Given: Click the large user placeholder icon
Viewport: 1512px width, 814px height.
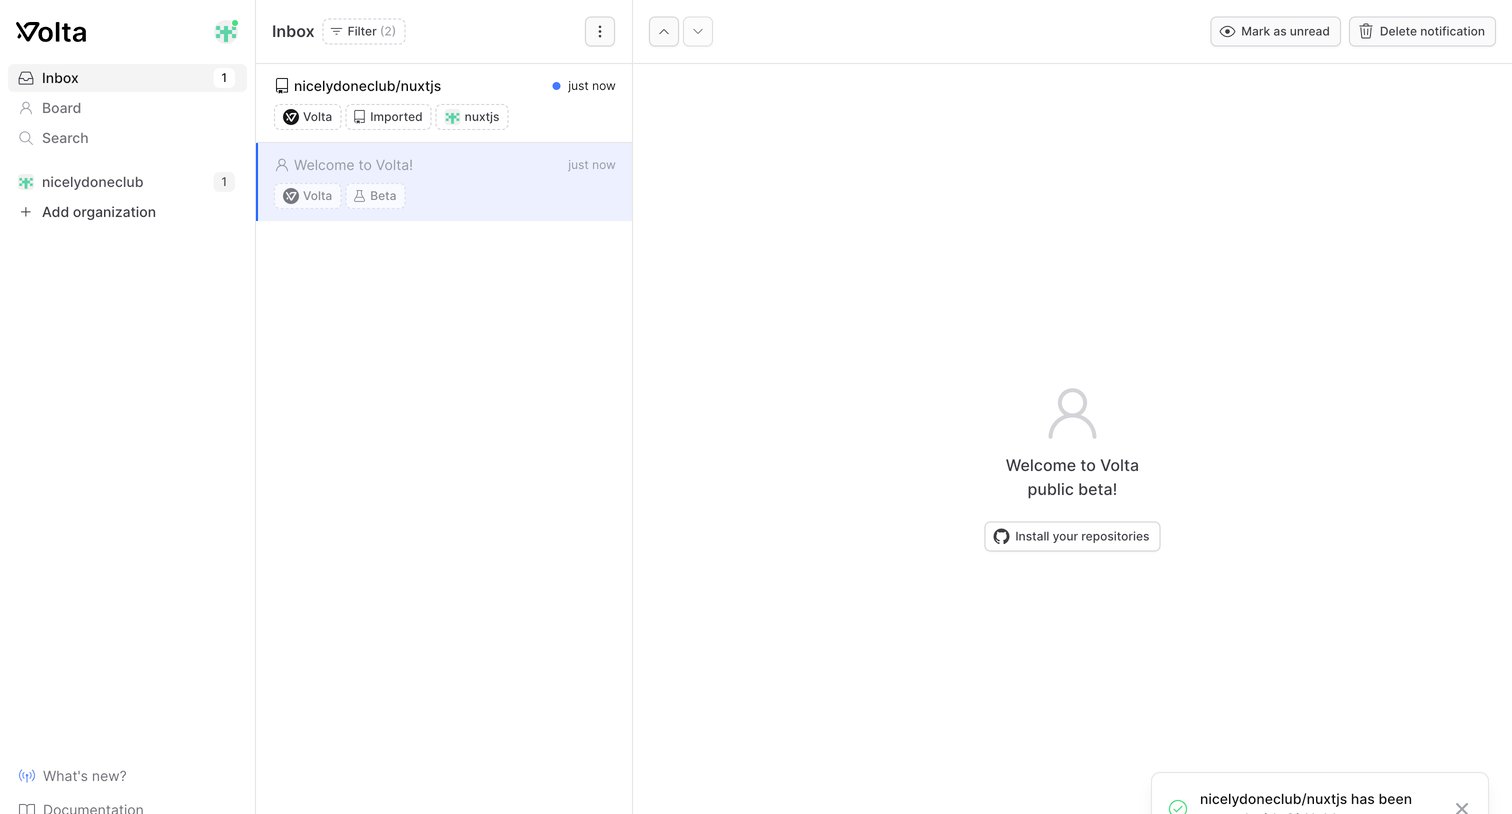Looking at the screenshot, I should click(1072, 414).
